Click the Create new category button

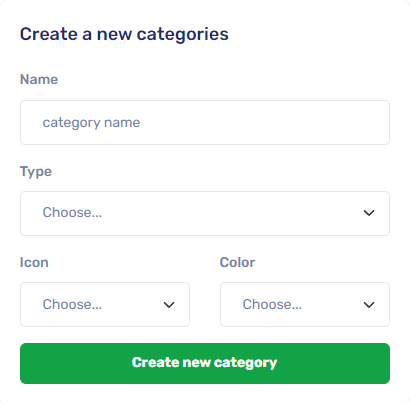pyautogui.click(x=205, y=363)
